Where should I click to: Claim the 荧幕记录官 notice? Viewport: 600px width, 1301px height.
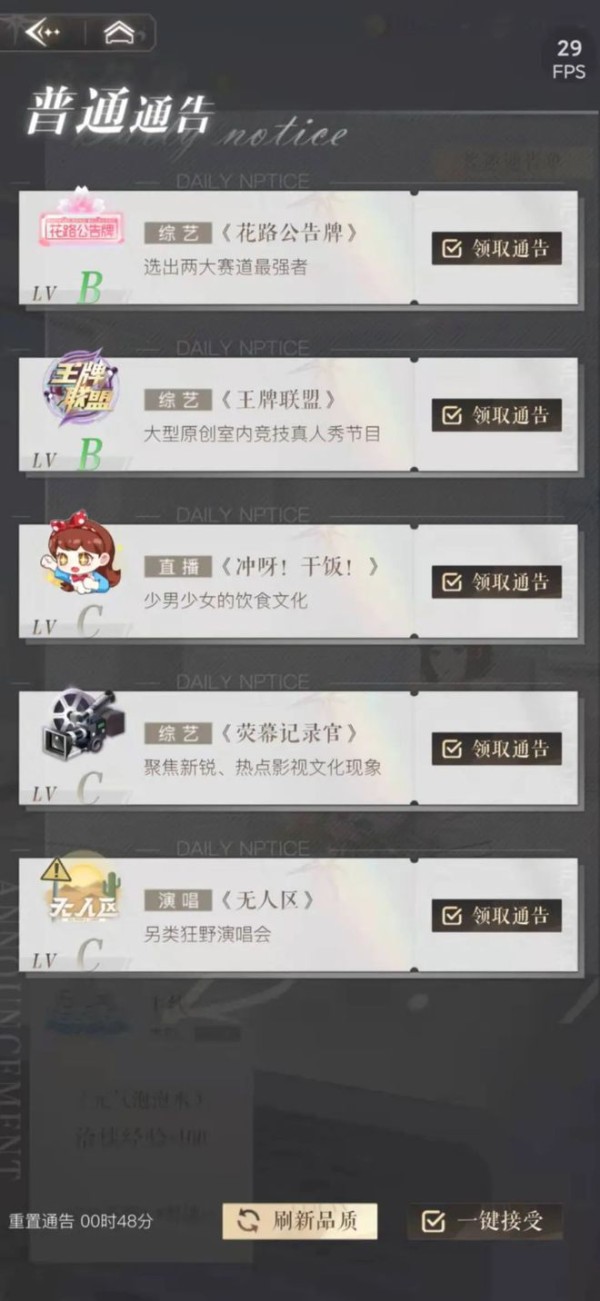pyautogui.click(x=497, y=749)
